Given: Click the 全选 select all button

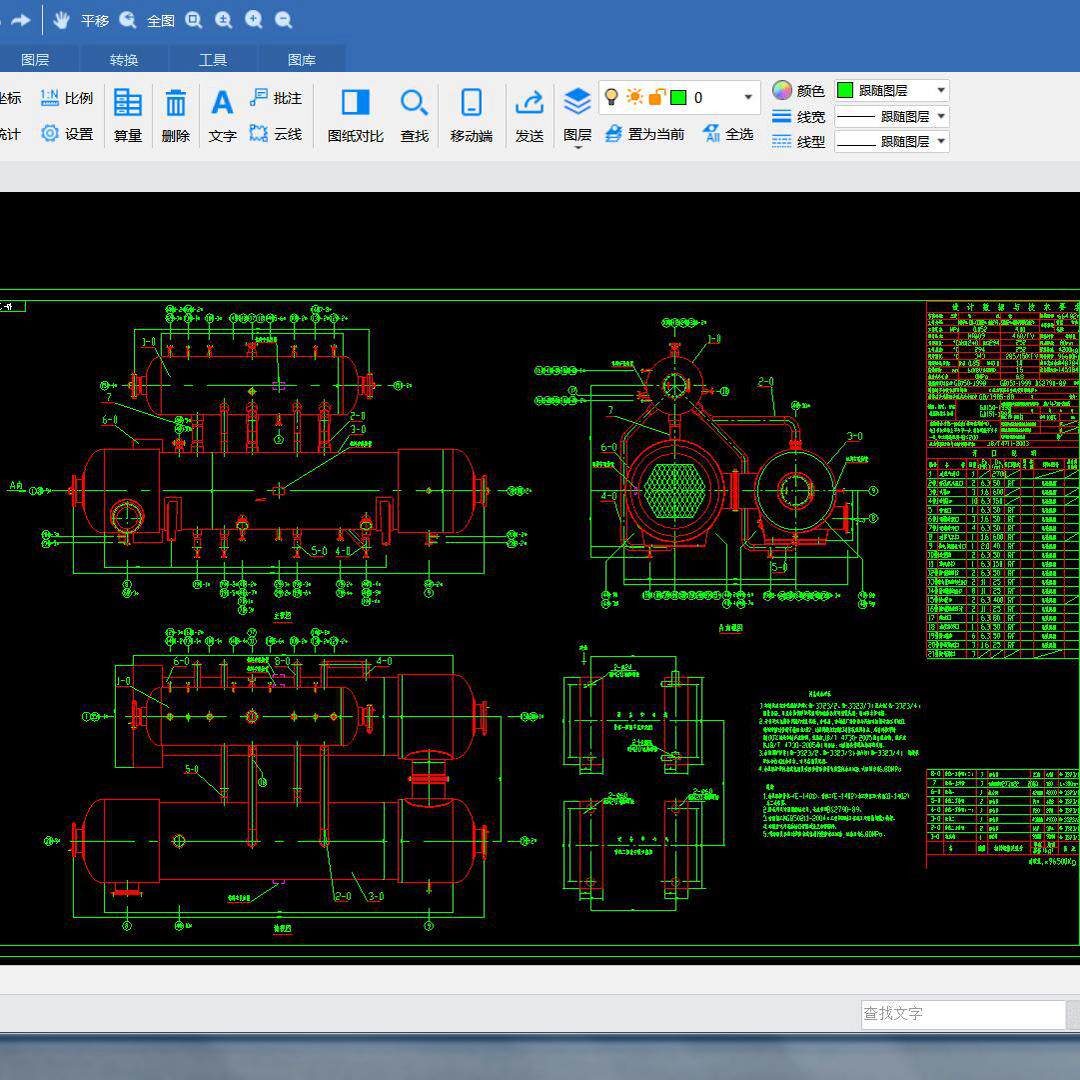Looking at the screenshot, I should 728,134.
